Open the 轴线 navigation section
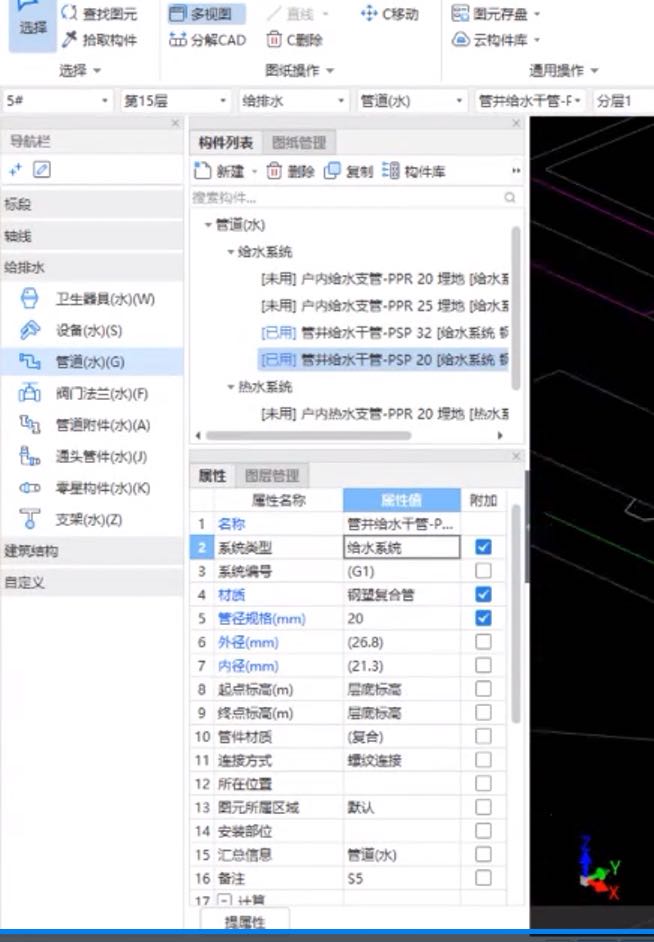654x942 pixels. 92,236
